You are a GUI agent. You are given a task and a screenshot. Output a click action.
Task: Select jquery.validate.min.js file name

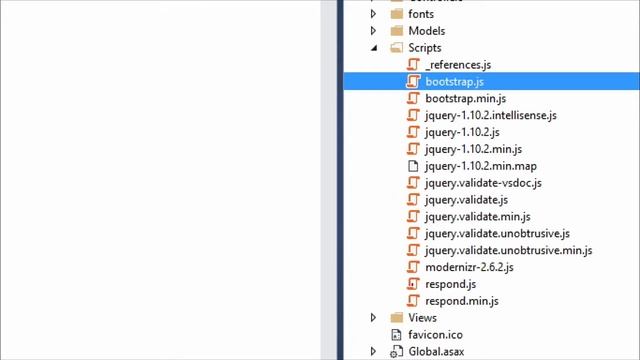(x=478, y=217)
